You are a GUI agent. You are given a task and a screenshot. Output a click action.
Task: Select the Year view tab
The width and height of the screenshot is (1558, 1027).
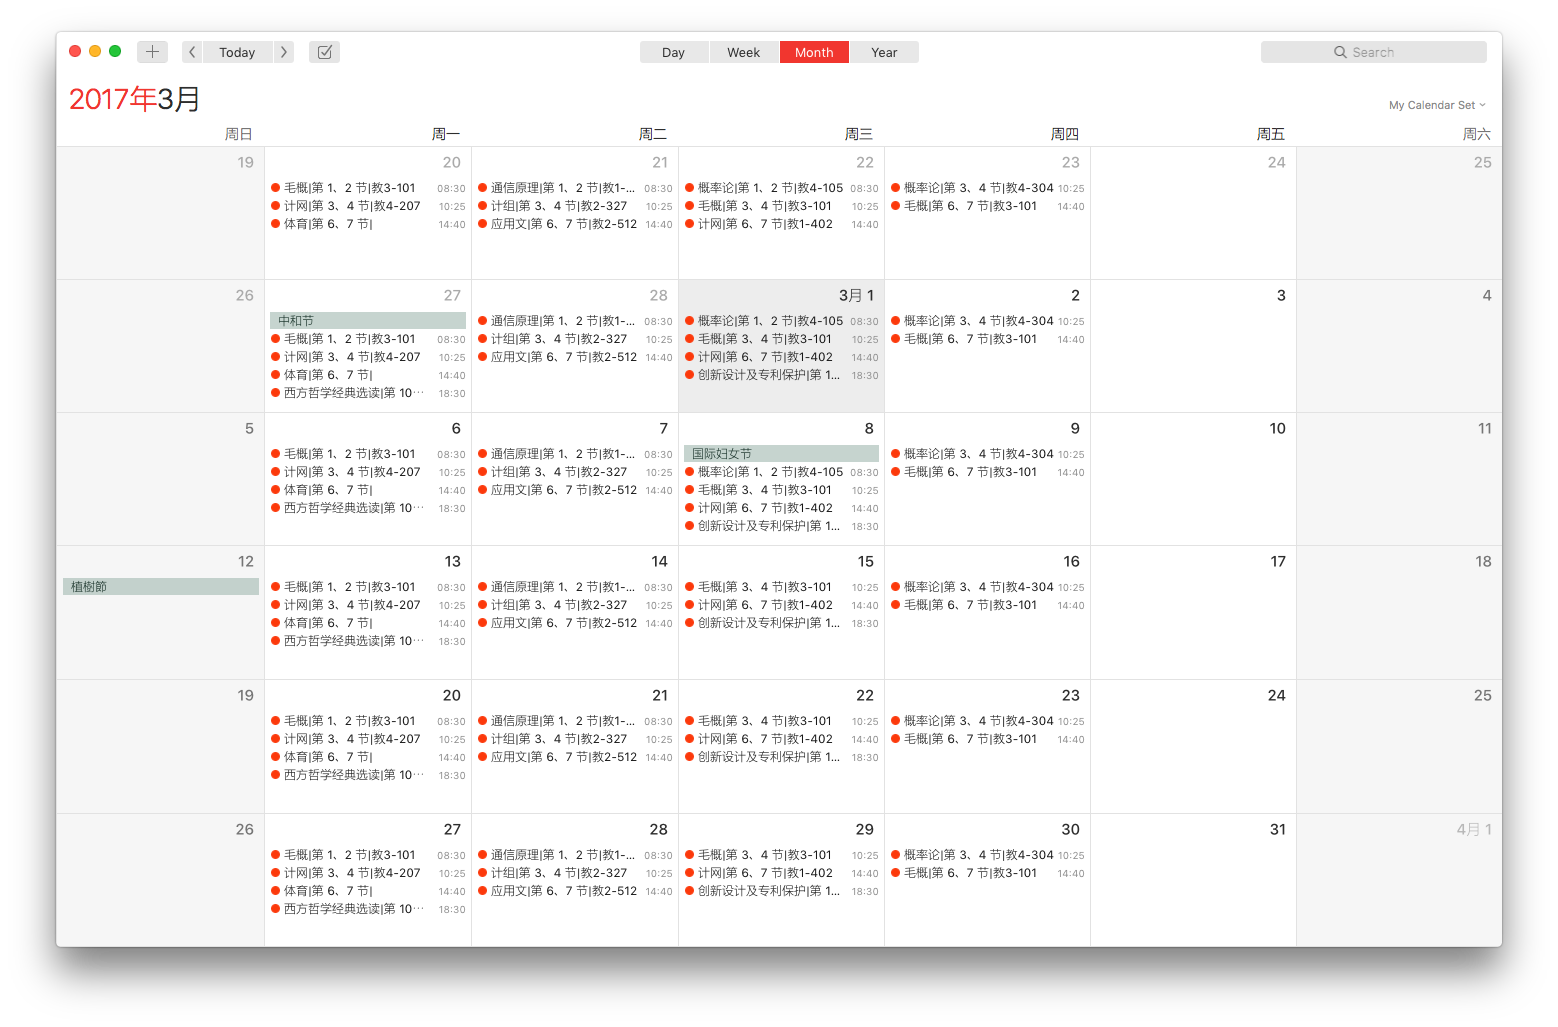click(884, 52)
